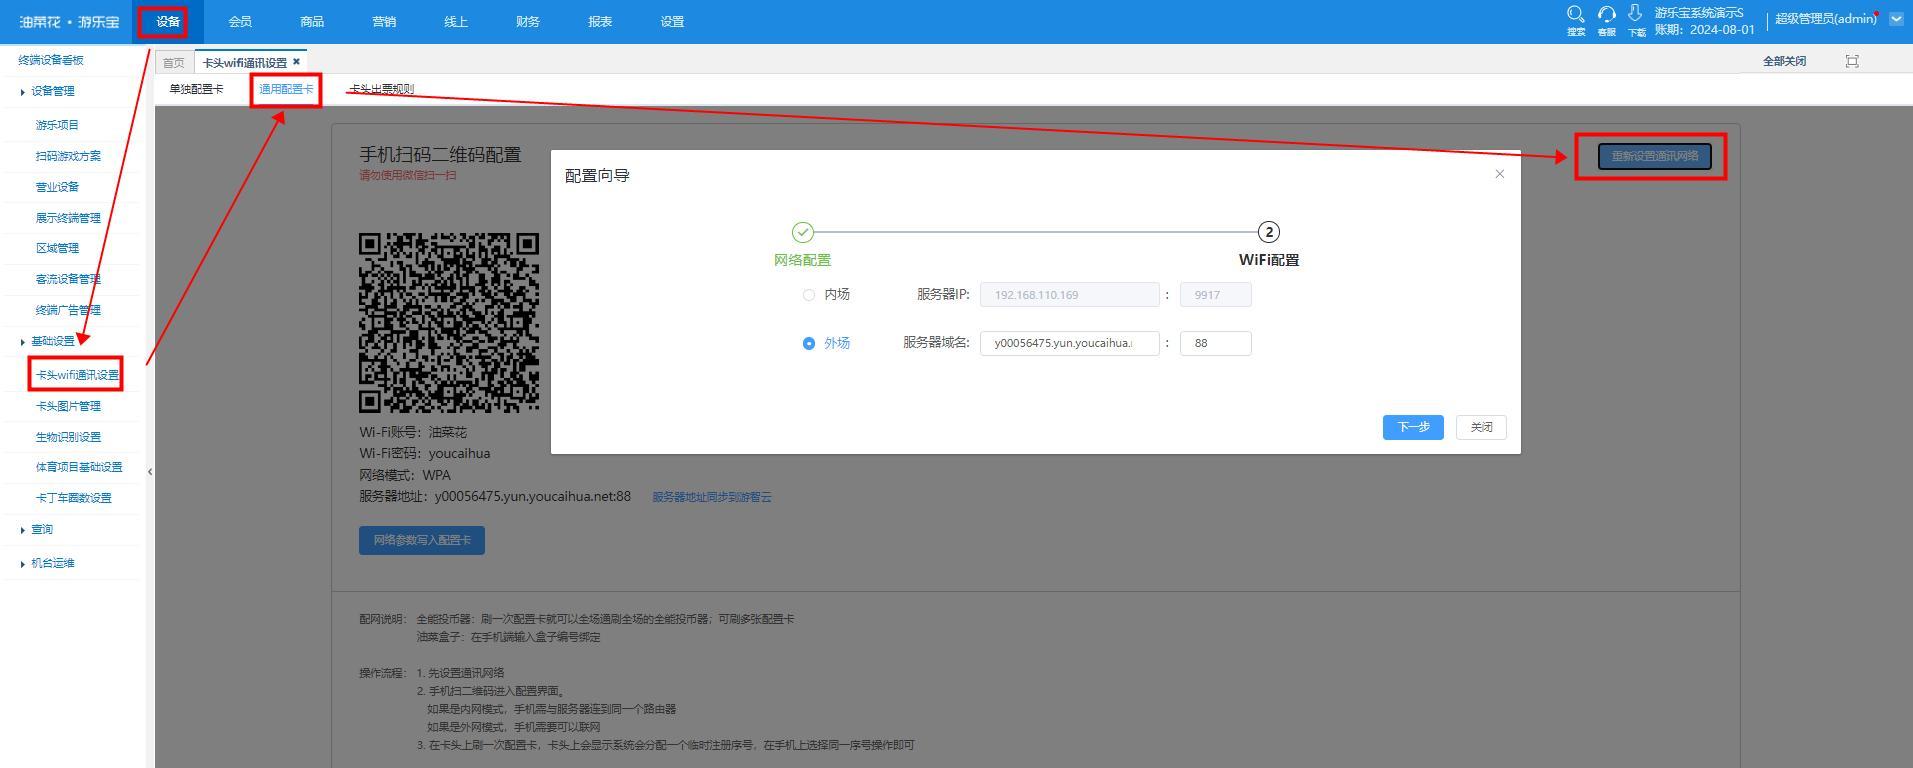Image resolution: width=1913 pixels, height=768 pixels.
Task: Click the 网络参数写入配置卡 button
Action: click(x=422, y=540)
